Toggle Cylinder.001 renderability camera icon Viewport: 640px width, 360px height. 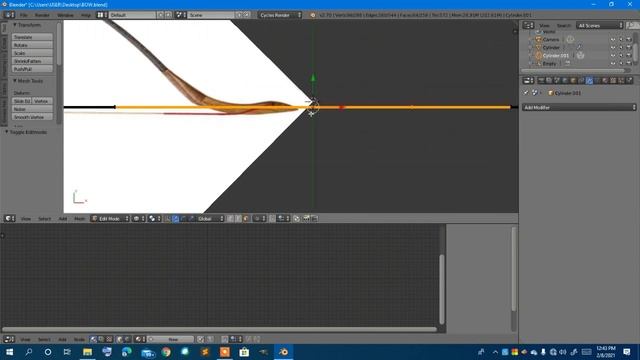pyautogui.click(x=629, y=56)
